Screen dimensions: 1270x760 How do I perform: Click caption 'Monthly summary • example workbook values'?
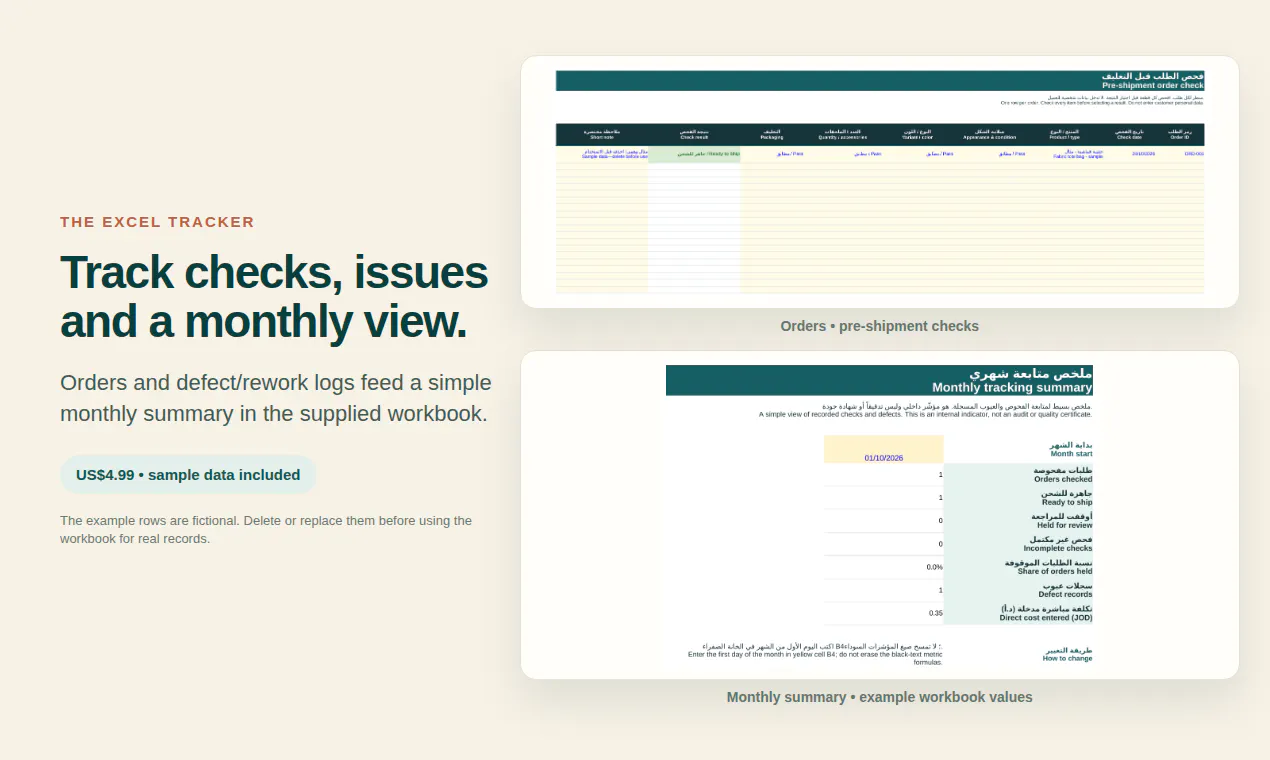pos(880,697)
